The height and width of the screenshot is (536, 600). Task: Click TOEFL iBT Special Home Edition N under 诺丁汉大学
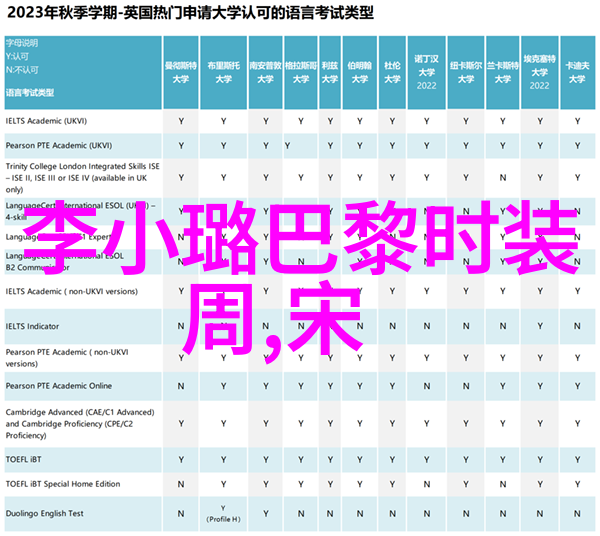[x=426, y=484]
